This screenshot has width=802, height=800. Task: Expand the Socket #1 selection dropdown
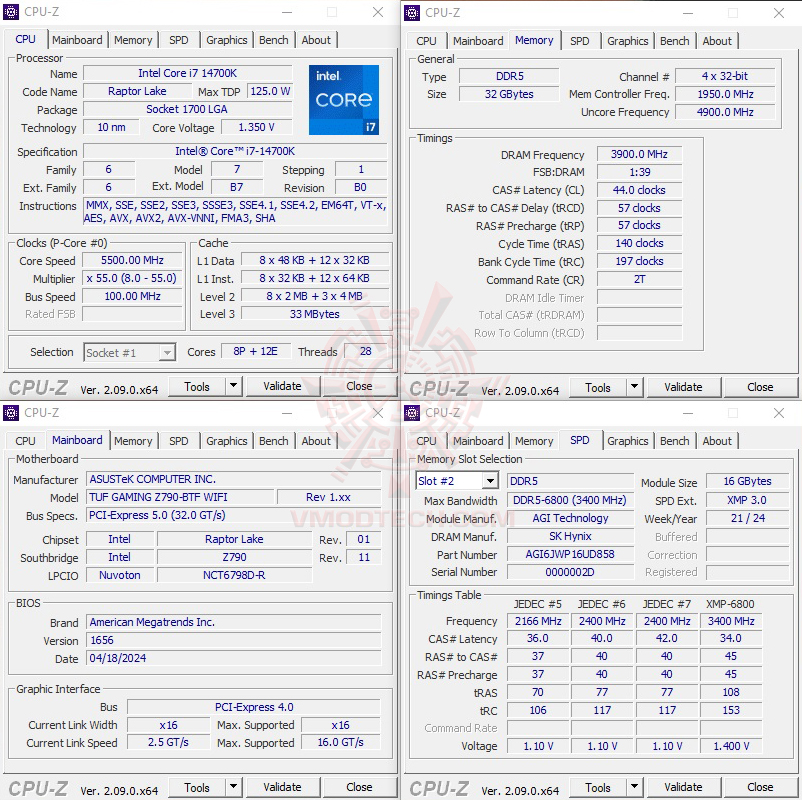pos(167,352)
